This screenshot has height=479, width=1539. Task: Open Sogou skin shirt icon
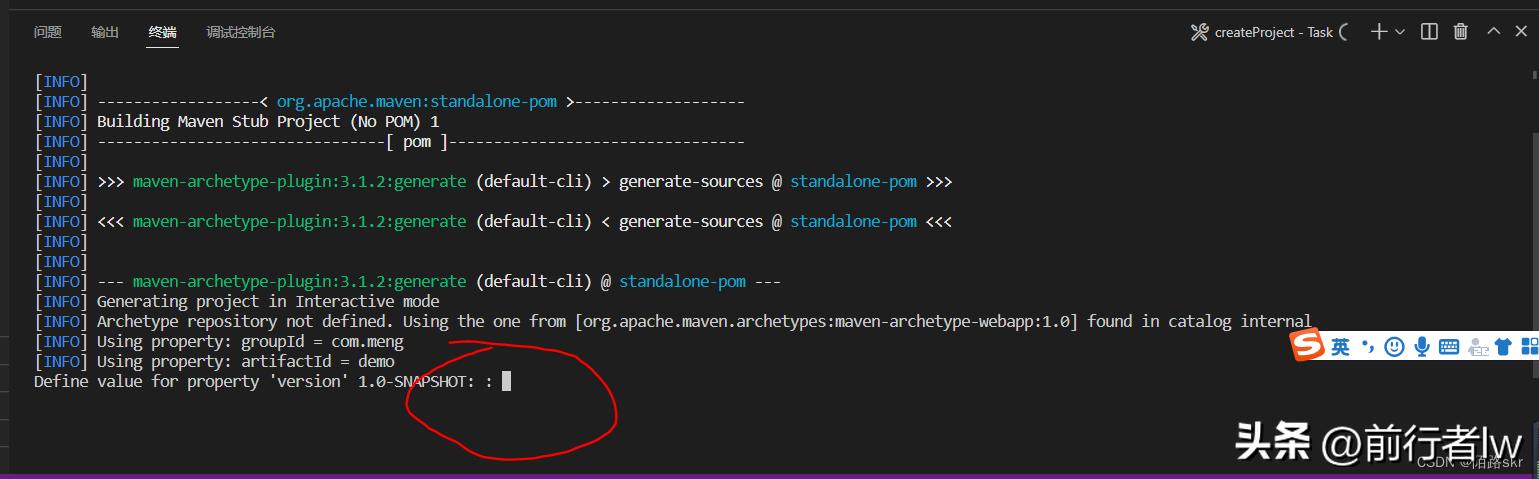click(x=1503, y=347)
